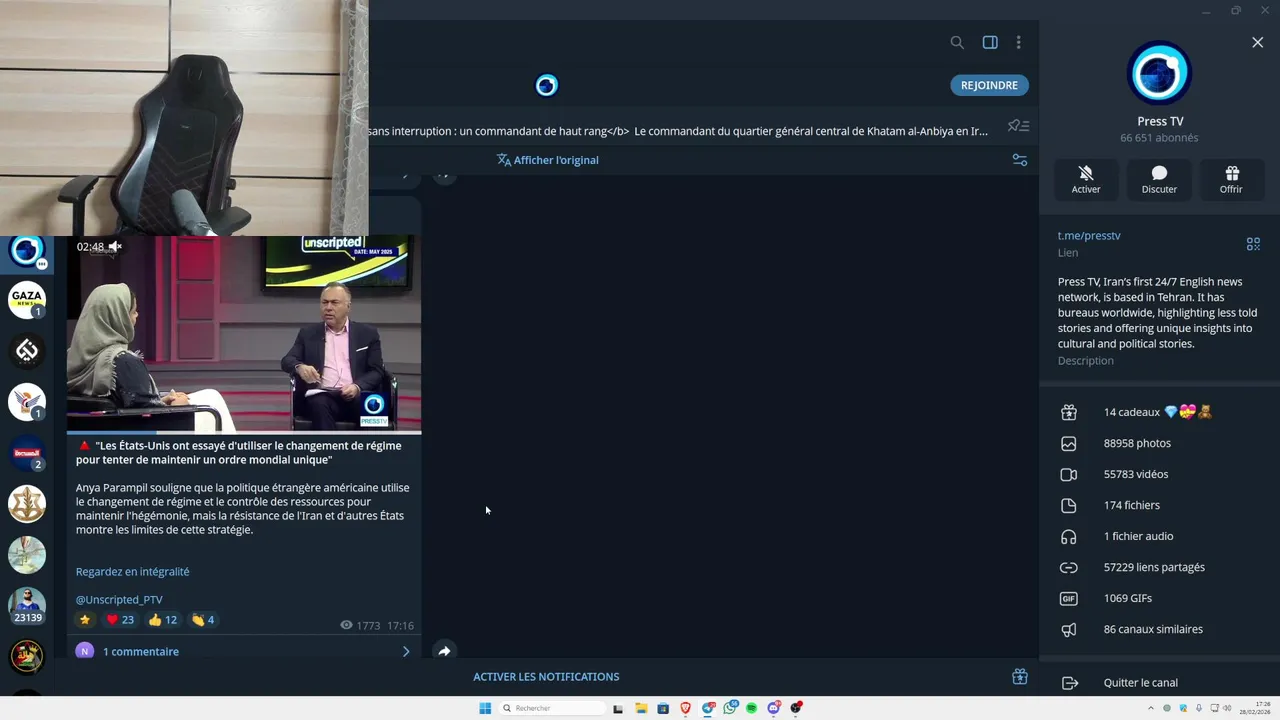Toggle the side panel layout icon
This screenshot has height=720, width=1280.
tap(990, 42)
